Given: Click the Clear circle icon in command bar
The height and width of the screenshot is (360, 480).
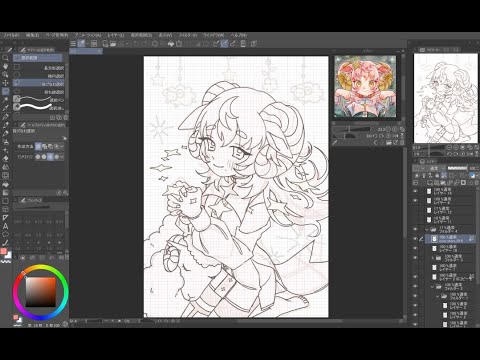Looking at the screenshot, I should 155,44.
